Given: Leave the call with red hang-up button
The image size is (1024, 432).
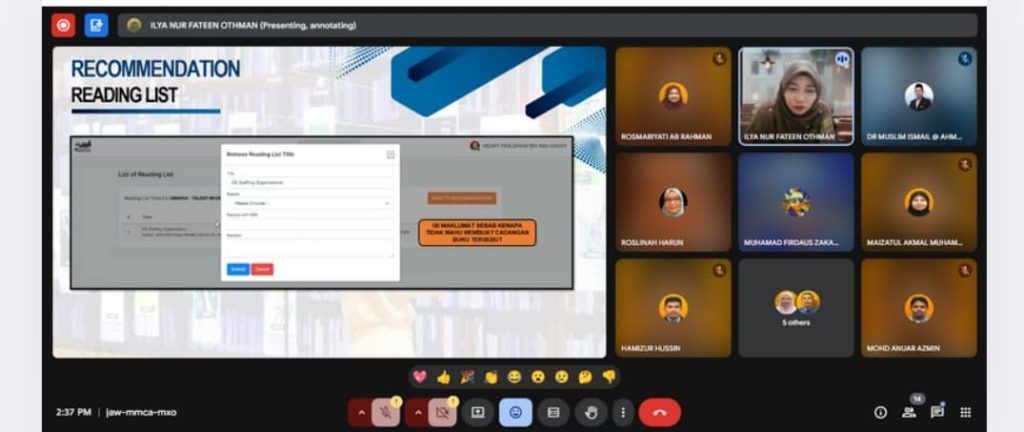Looking at the screenshot, I should click(660, 412).
